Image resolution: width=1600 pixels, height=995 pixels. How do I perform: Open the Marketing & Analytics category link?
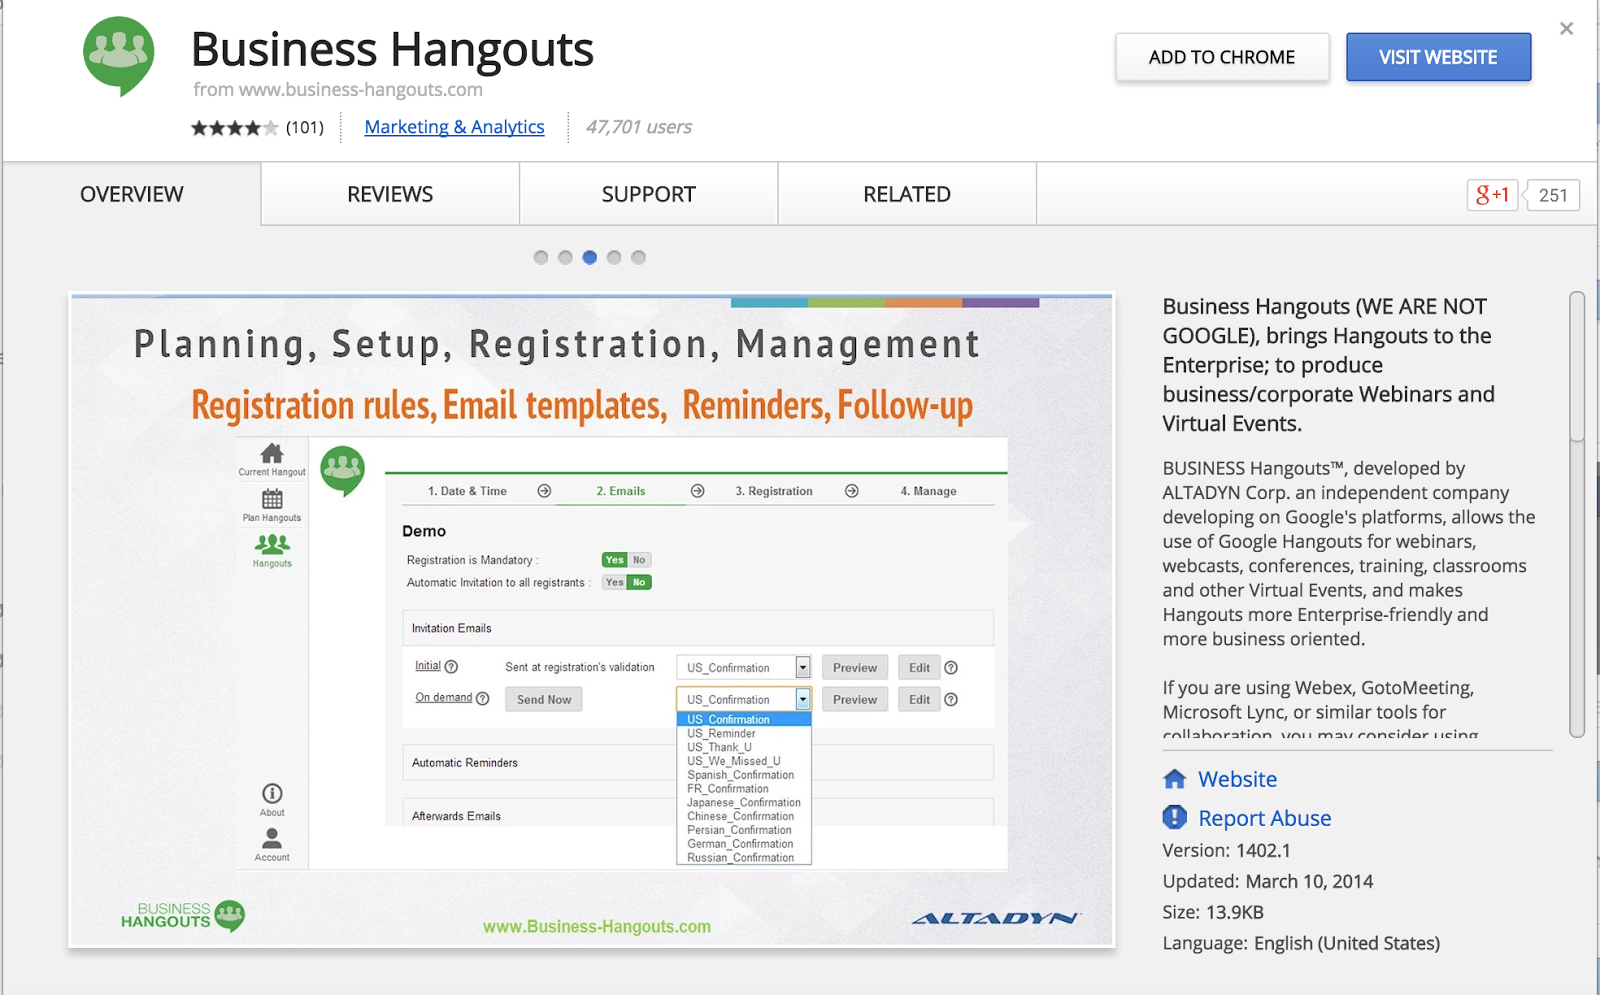pyautogui.click(x=454, y=127)
